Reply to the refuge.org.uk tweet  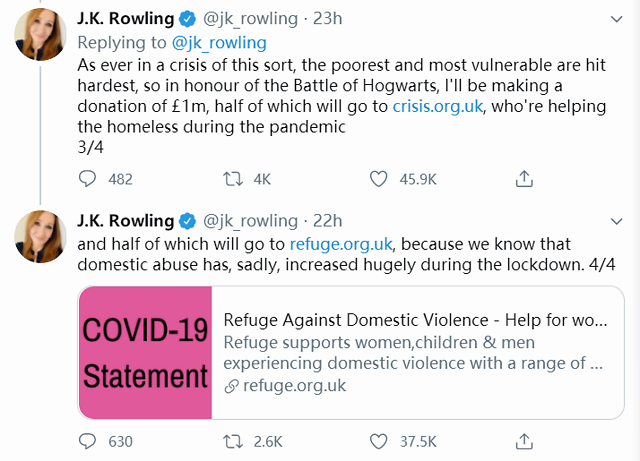89,440
